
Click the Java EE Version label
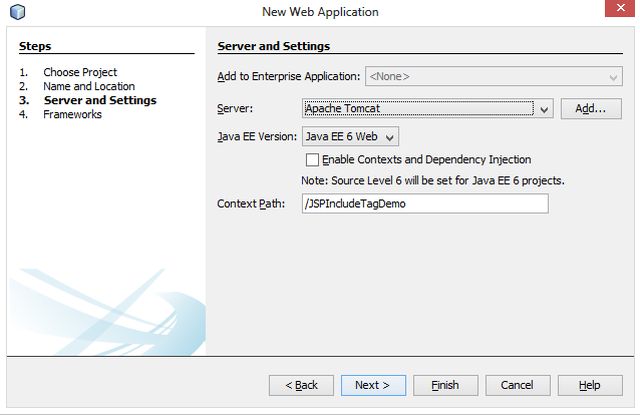[x=257, y=136]
